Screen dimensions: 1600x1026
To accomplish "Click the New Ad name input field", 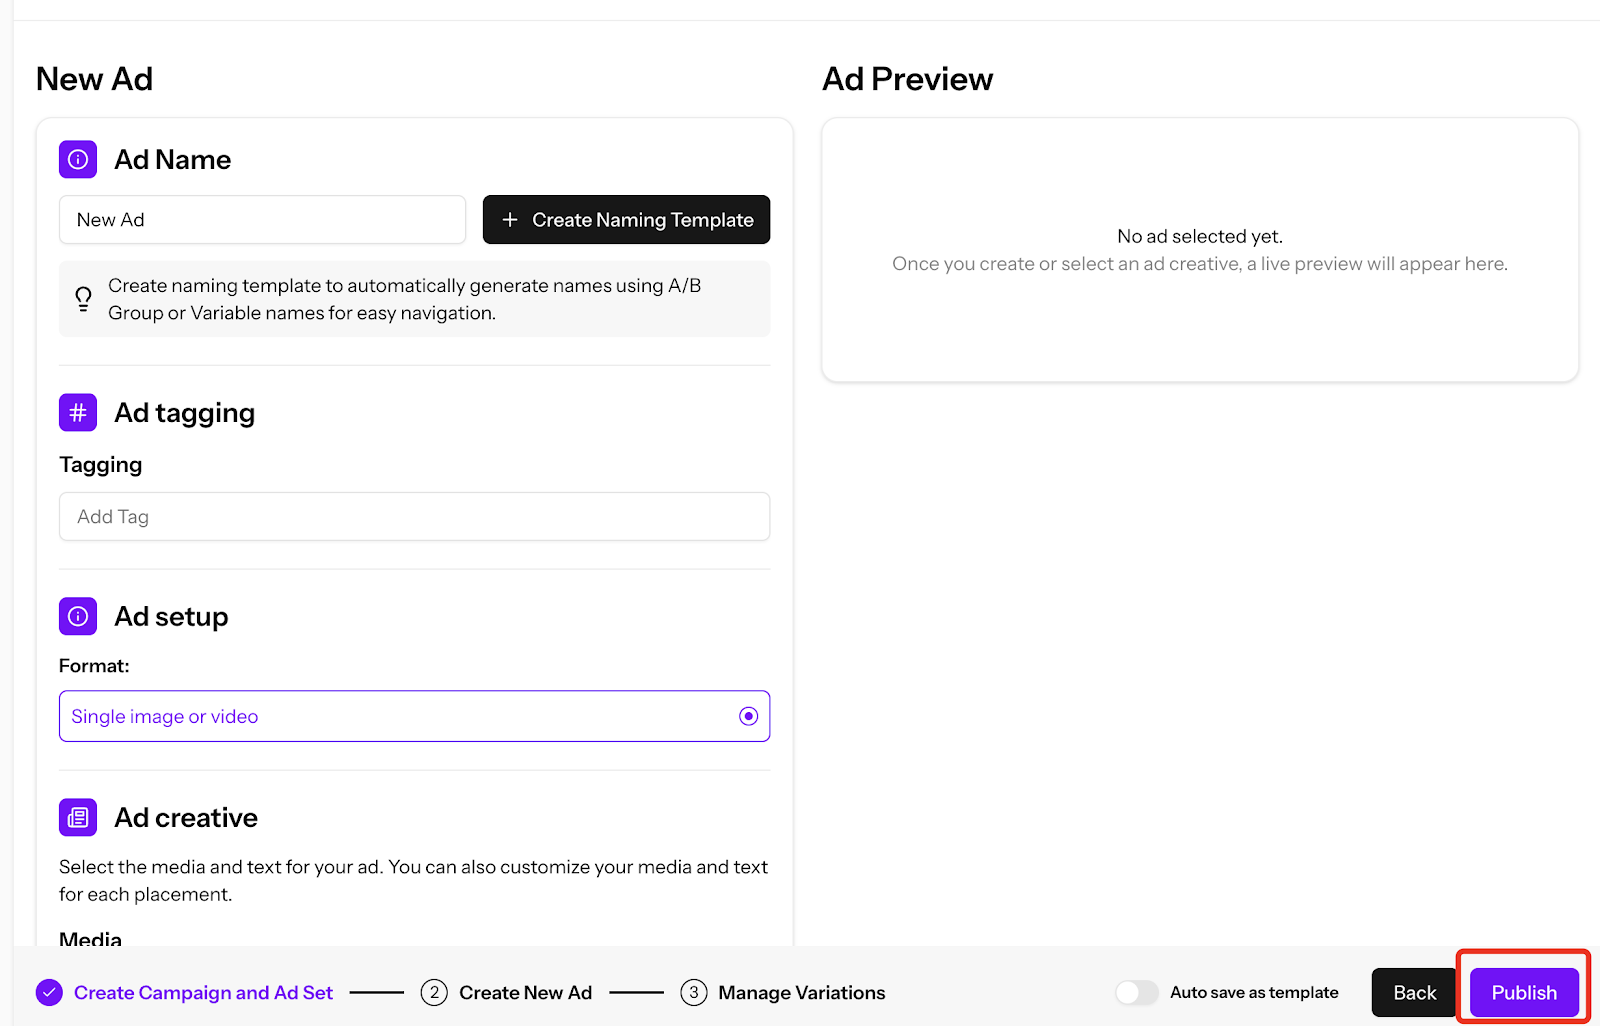I will point(262,219).
